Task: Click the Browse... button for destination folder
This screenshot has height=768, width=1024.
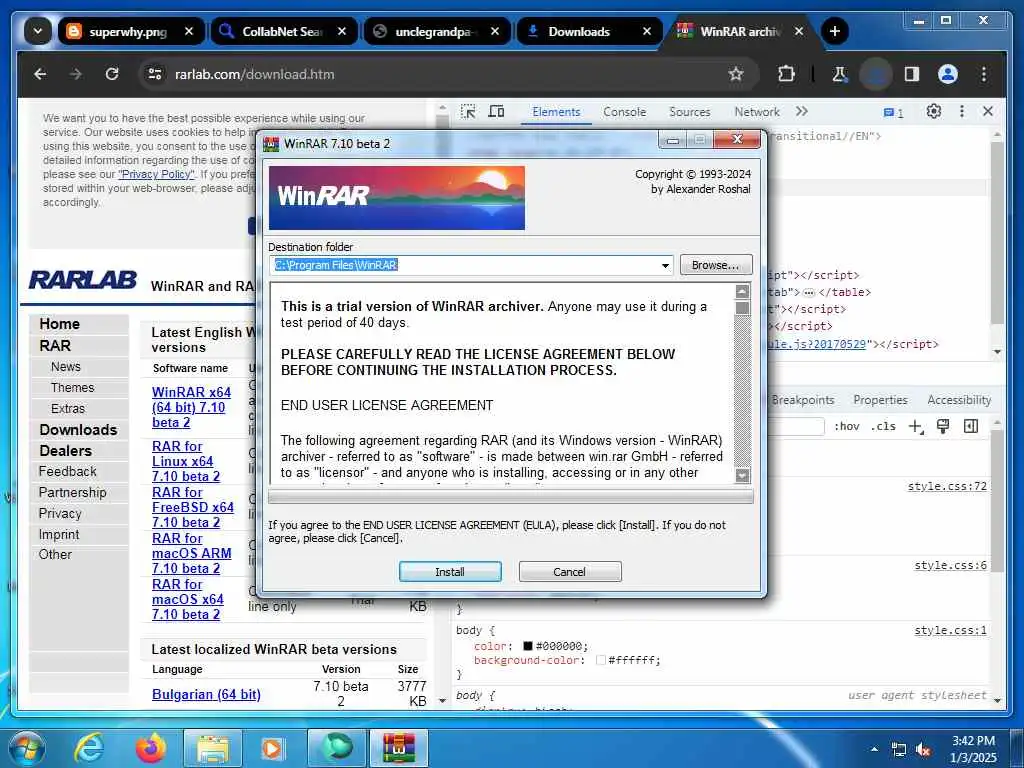Action: point(716,265)
